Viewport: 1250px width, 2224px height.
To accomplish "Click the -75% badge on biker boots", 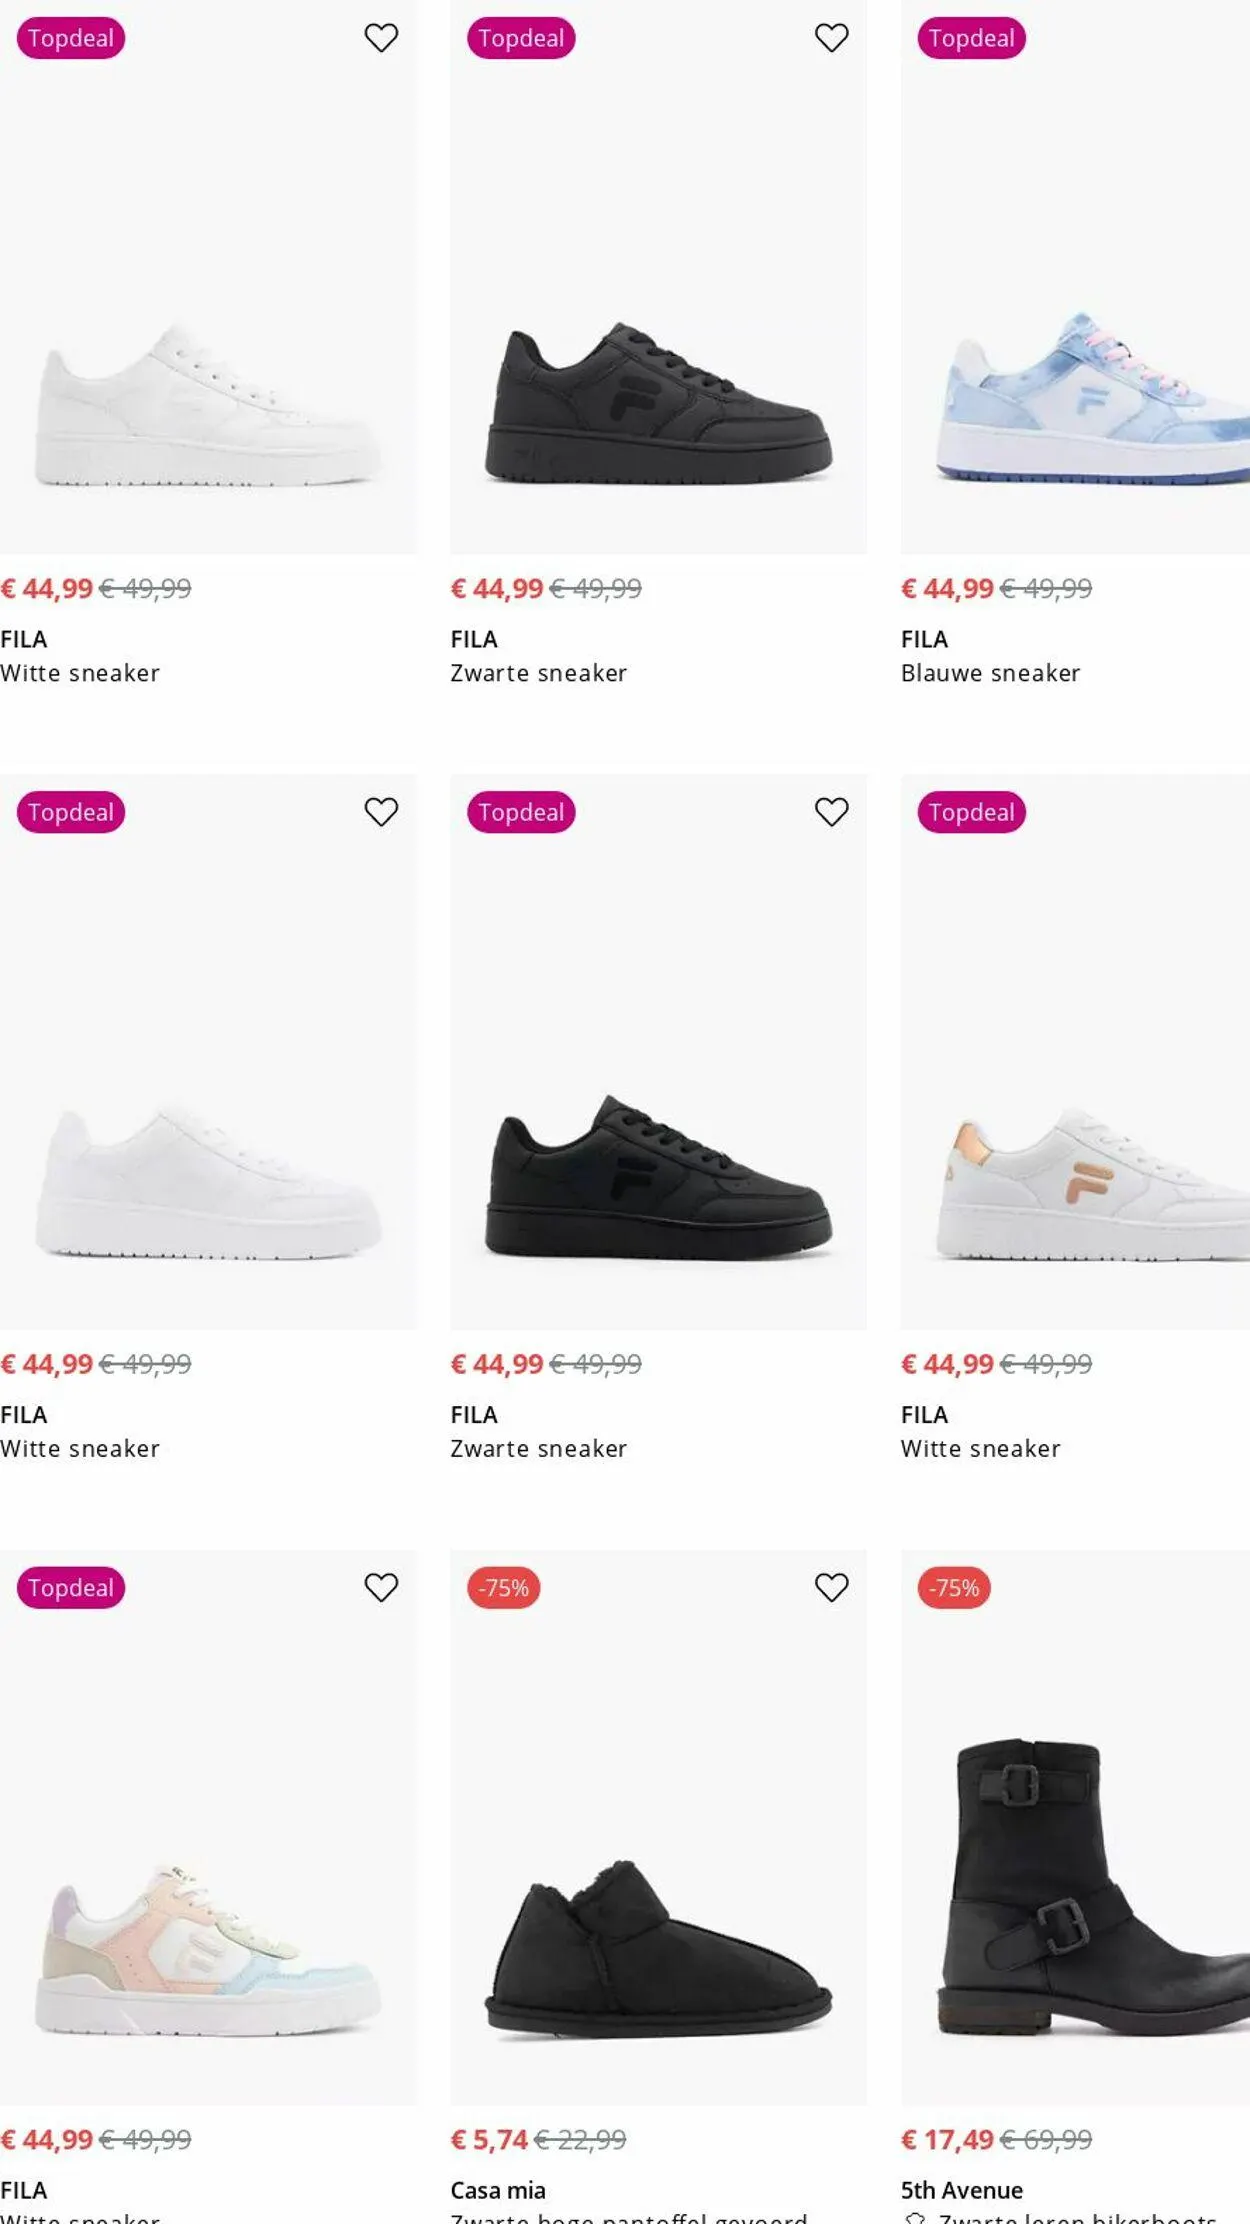I will tap(953, 1588).
